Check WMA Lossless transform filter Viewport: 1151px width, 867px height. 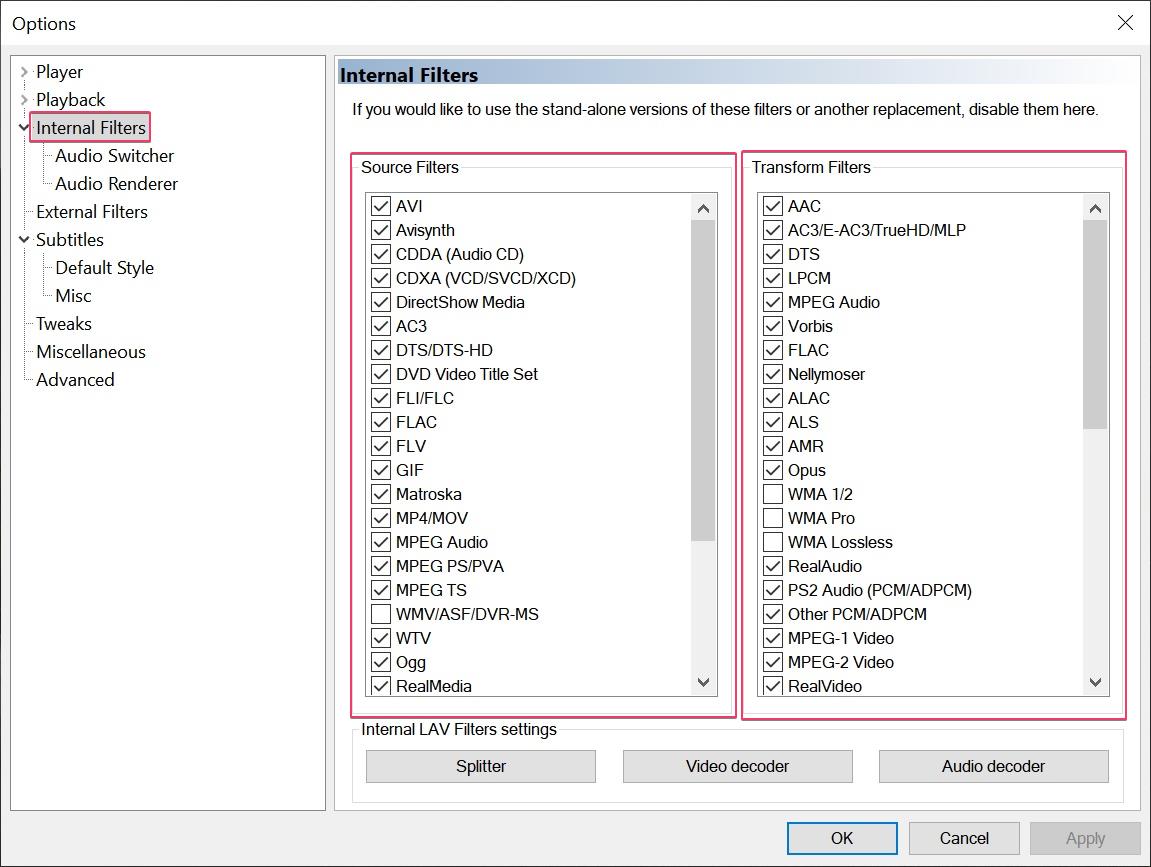click(x=772, y=542)
